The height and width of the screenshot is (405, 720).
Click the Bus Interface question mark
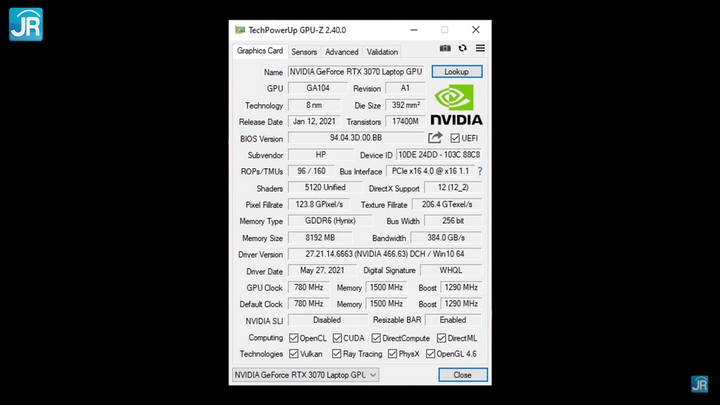click(480, 171)
